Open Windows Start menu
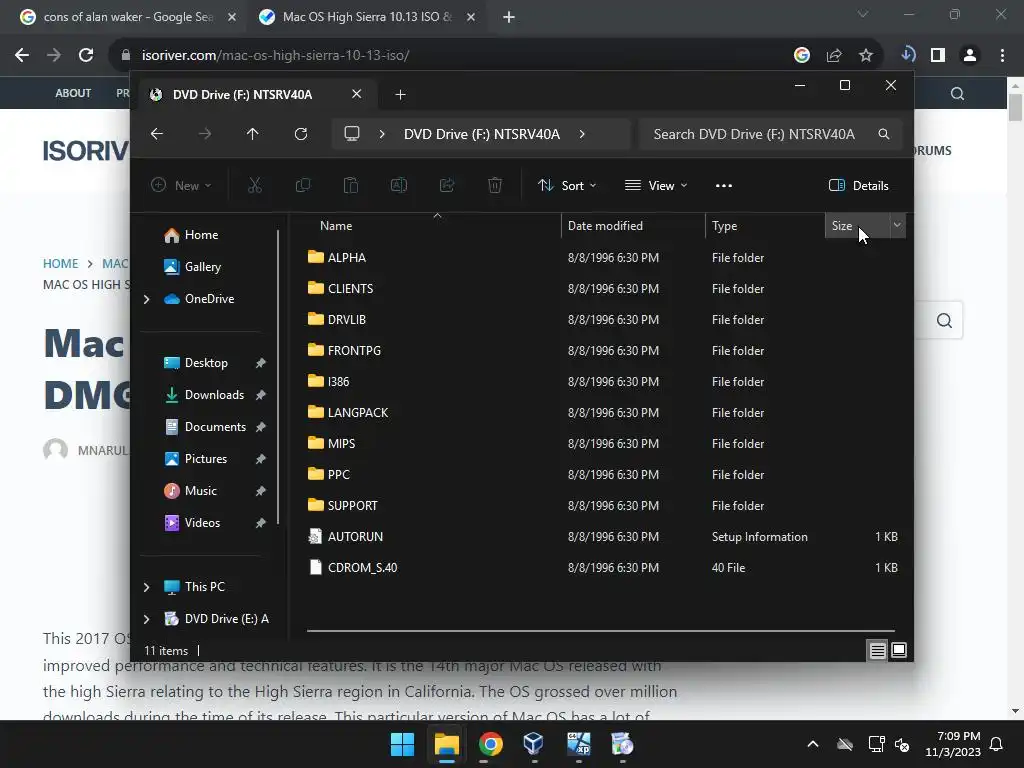The height and width of the screenshot is (768, 1024). (402, 744)
